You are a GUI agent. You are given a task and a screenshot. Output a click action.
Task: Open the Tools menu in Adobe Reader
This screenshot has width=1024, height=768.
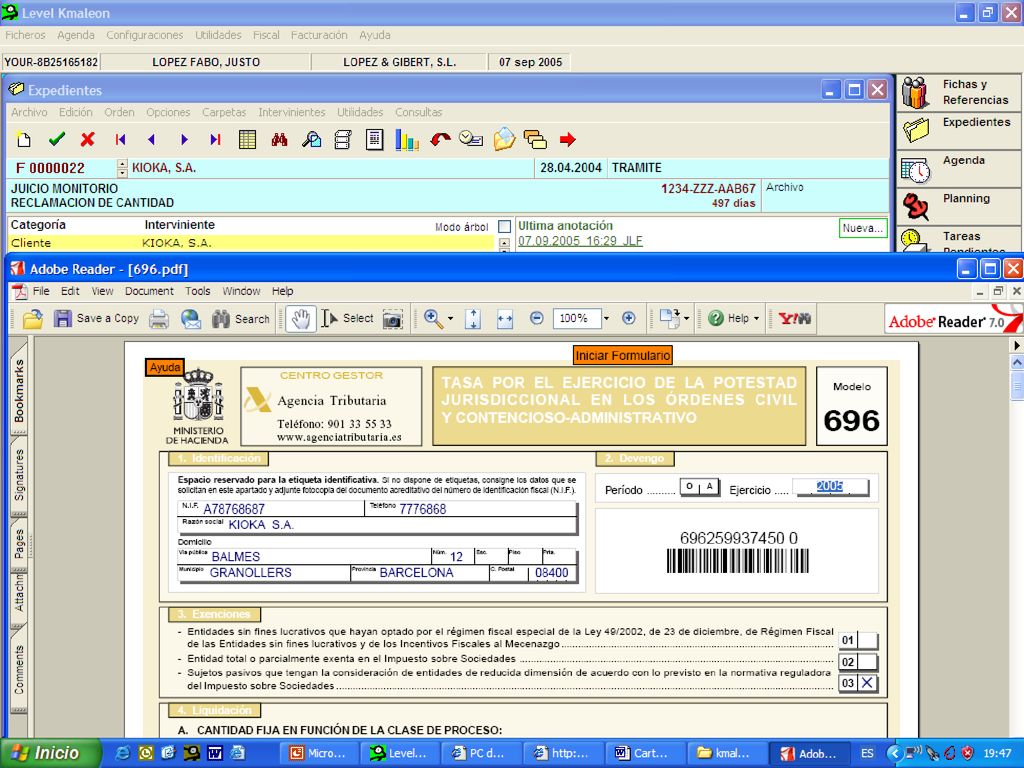point(198,291)
